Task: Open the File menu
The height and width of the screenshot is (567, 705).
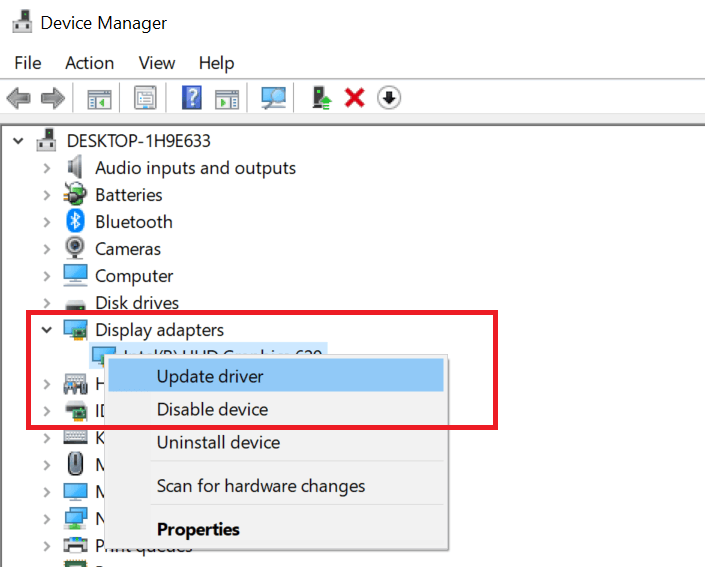Action: pyautogui.click(x=27, y=63)
